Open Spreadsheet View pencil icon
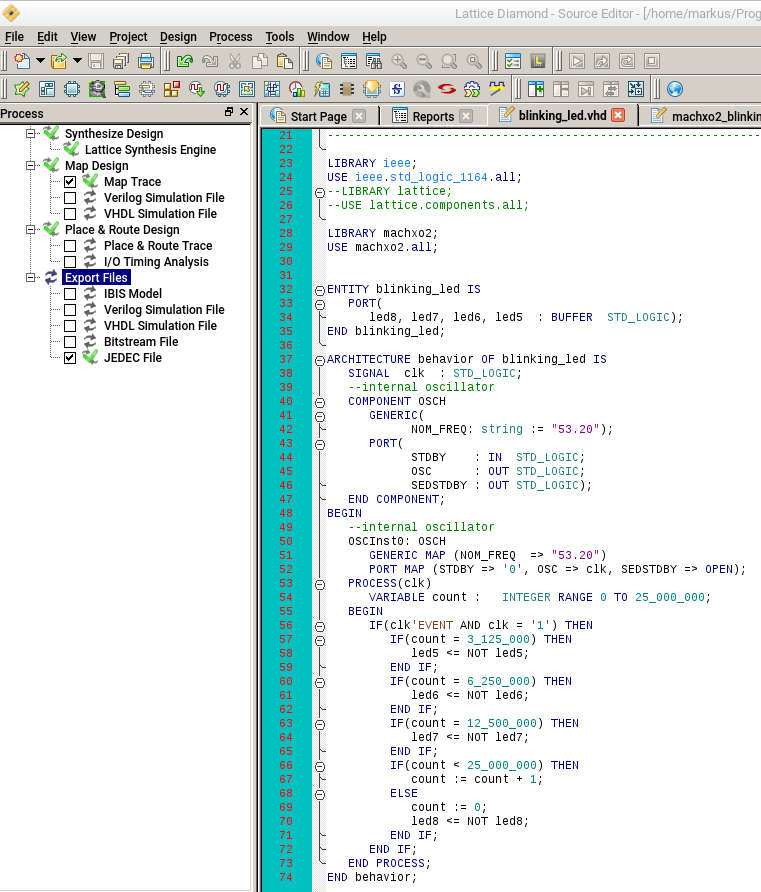 [x=22, y=89]
